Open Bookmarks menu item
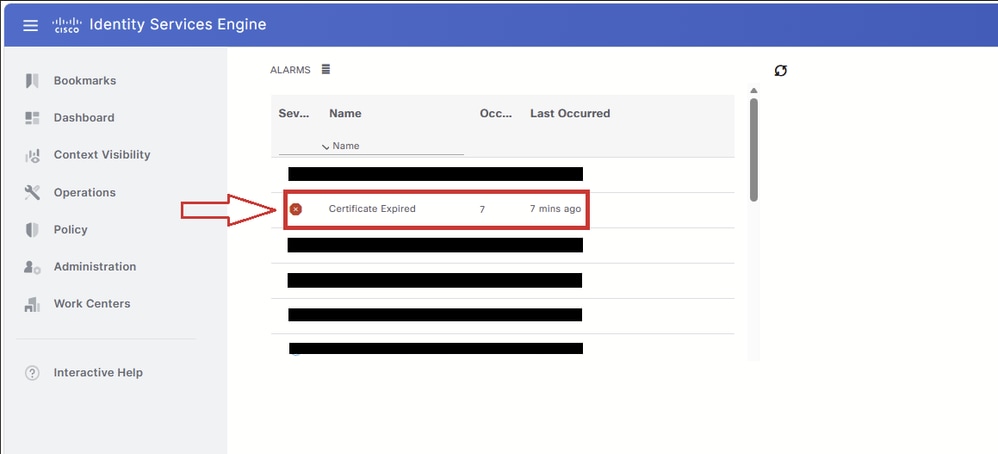The width and height of the screenshot is (998, 454). [x=85, y=81]
